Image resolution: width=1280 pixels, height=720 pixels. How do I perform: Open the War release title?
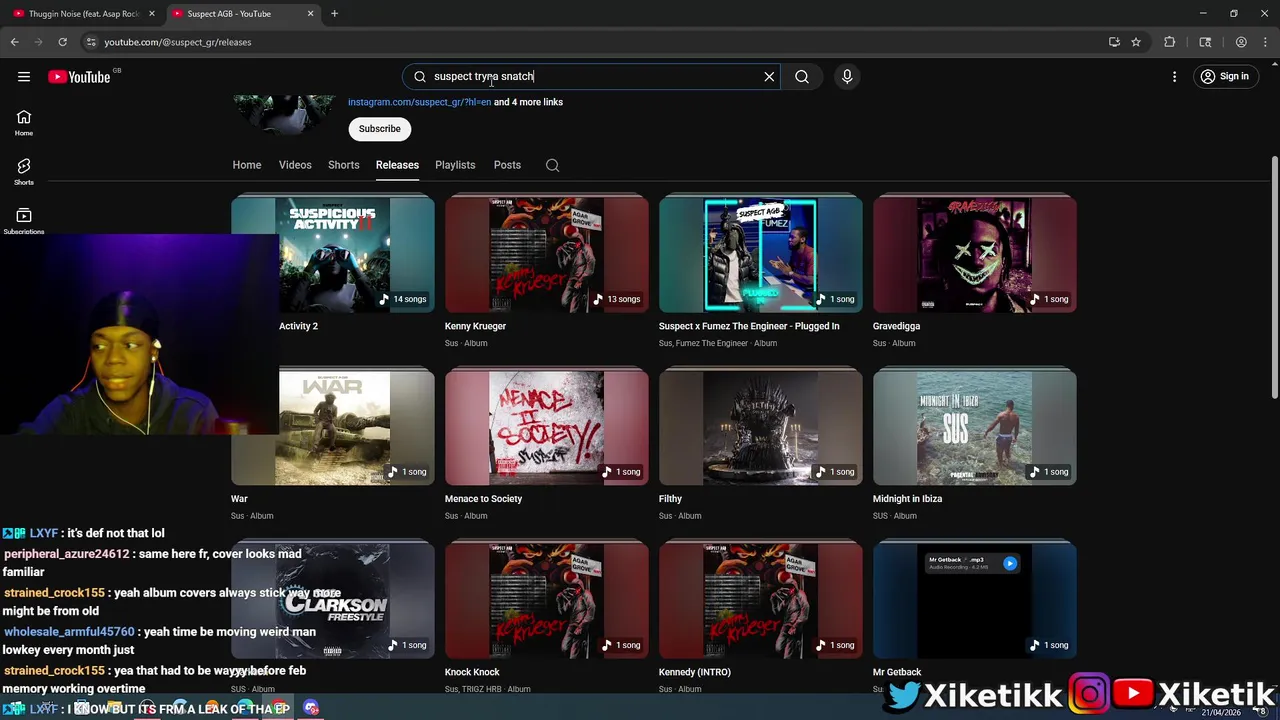(x=239, y=499)
